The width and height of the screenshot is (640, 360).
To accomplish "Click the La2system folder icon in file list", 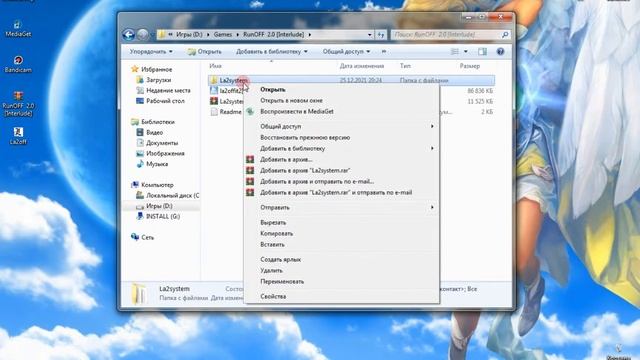I will [213, 80].
